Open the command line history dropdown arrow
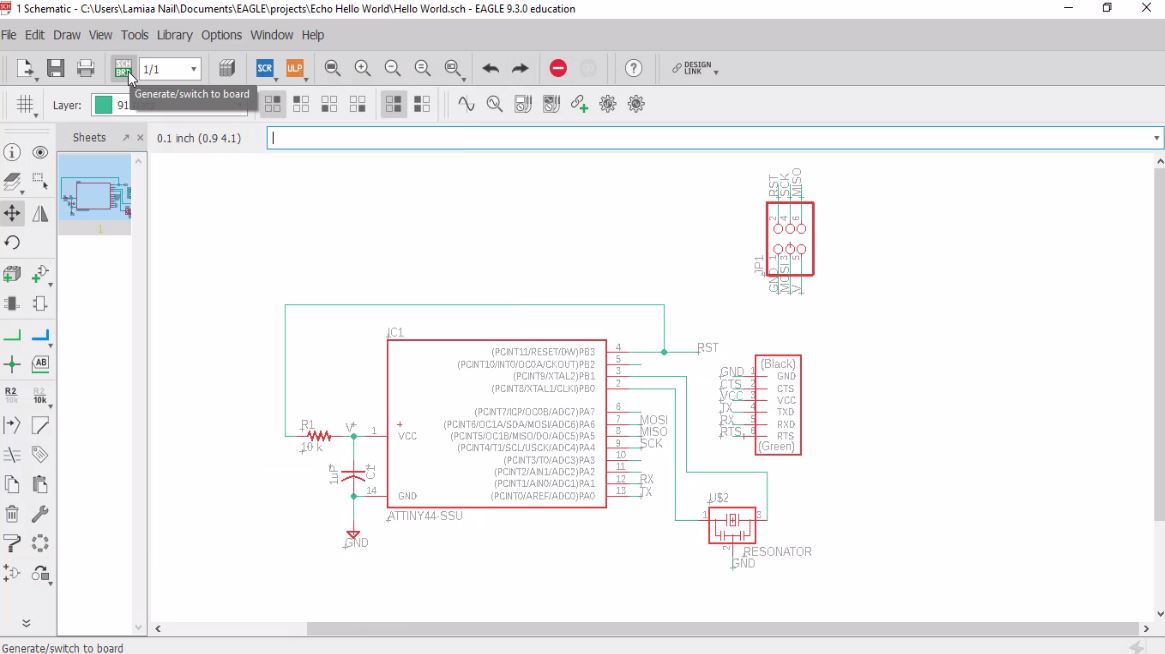1165x654 pixels. click(1156, 138)
